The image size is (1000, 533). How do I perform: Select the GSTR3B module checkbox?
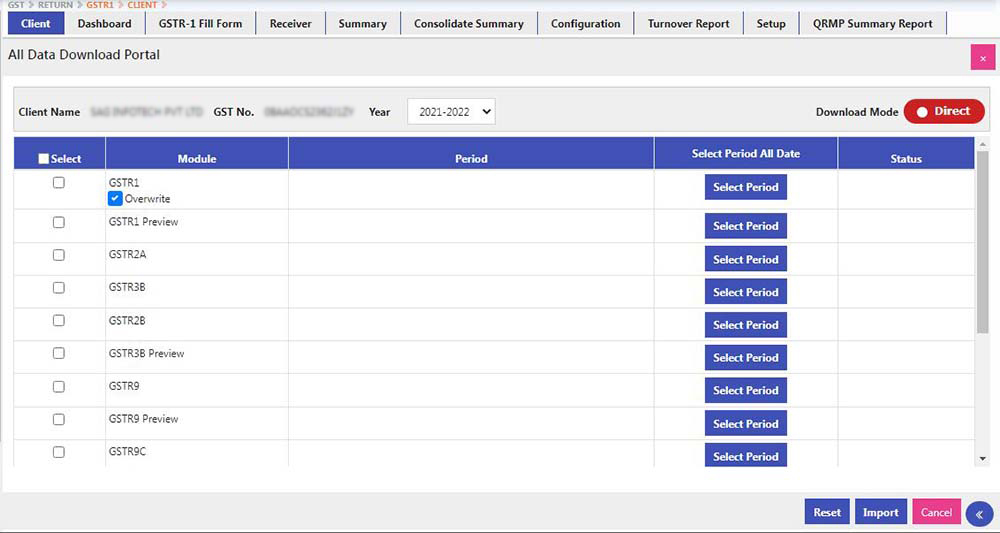(58, 288)
